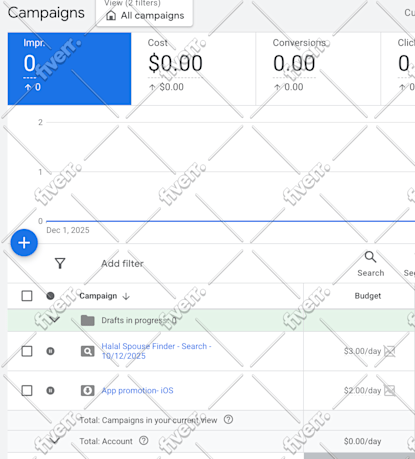Expand the Total: Account row chevron
Viewport: 415px width, 459px height.
pyautogui.click(x=54, y=441)
